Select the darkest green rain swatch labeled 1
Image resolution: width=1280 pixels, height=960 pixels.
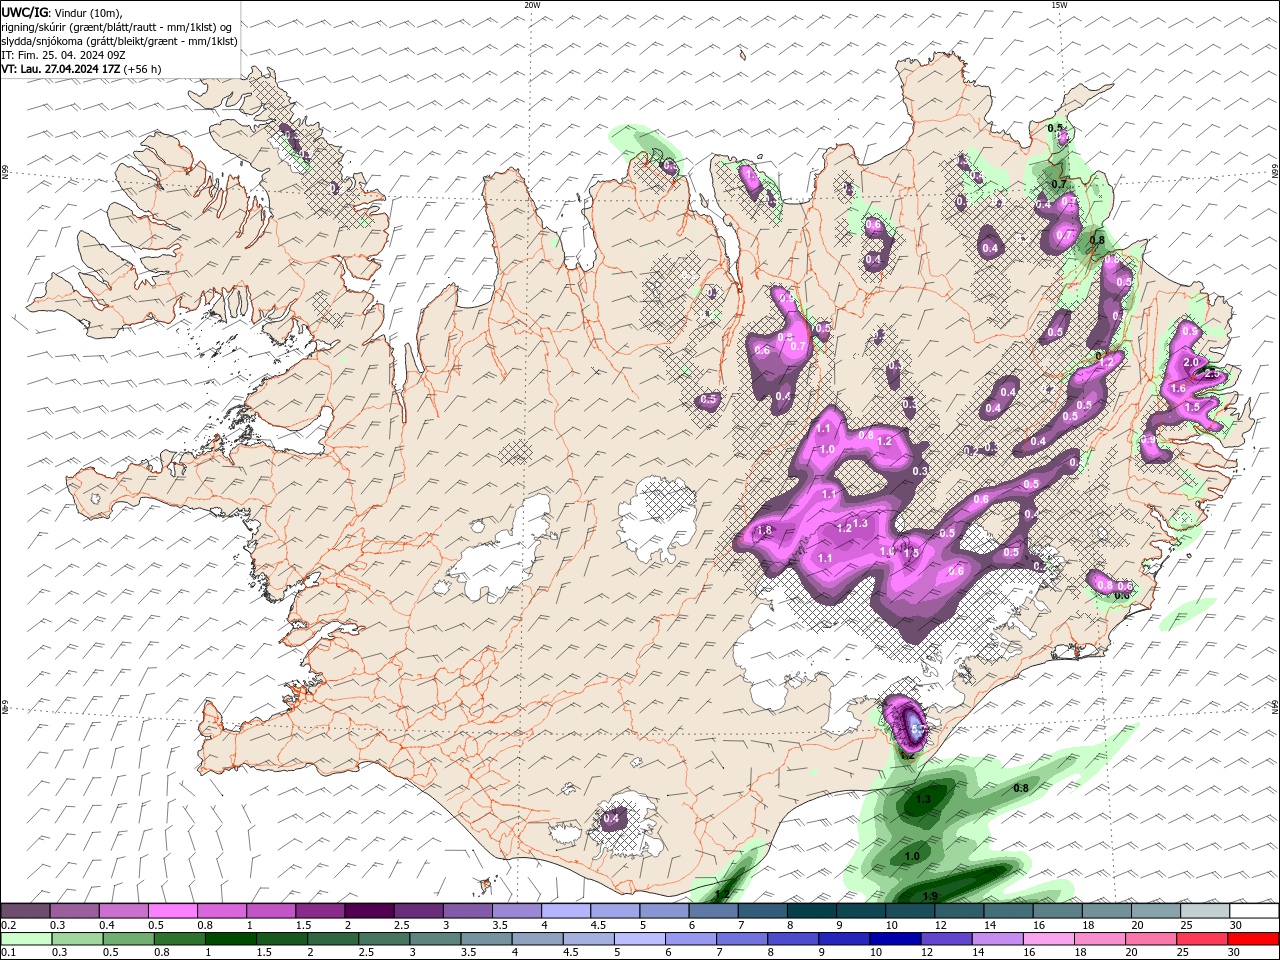click(231, 939)
